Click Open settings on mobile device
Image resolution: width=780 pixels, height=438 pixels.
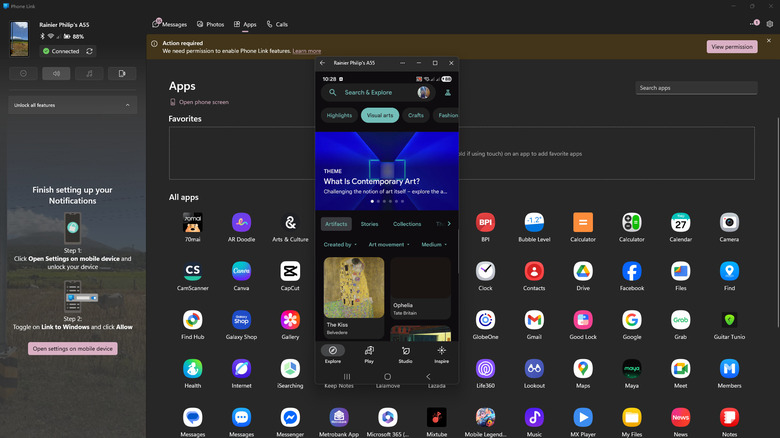(73, 348)
